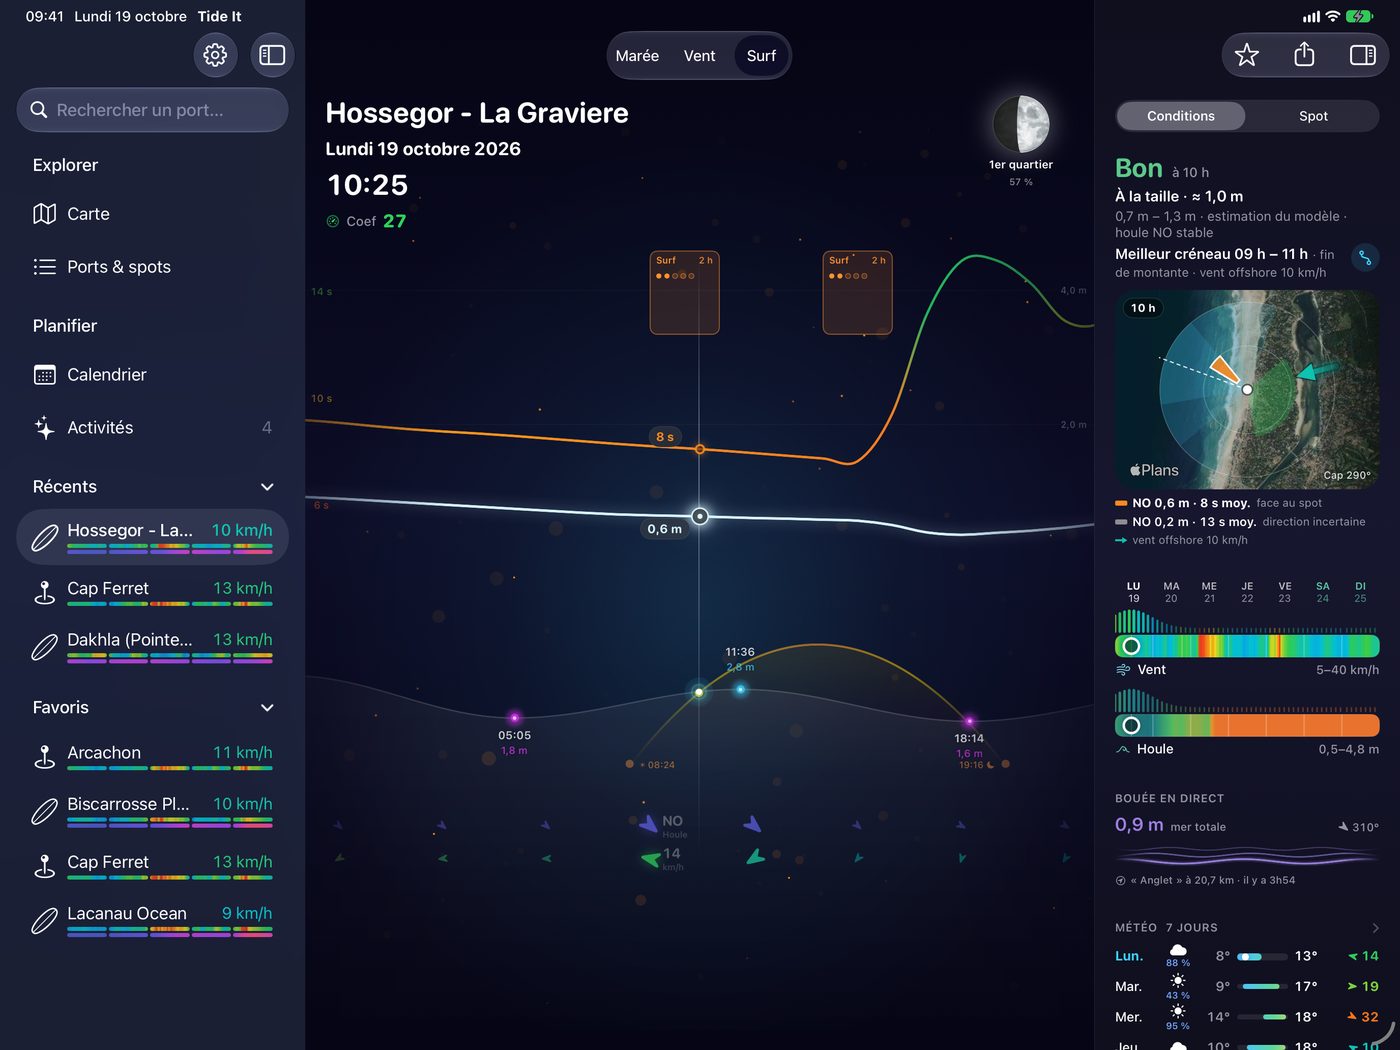Image resolution: width=1400 pixels, height=1050 pixels.
Task: Open settings via the gear icon
Action: 215,55
